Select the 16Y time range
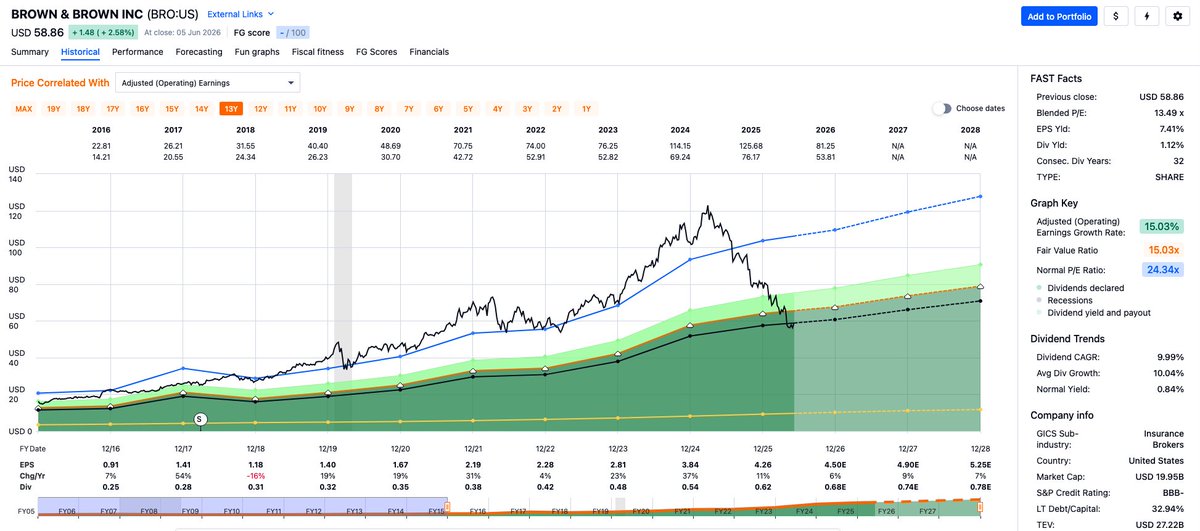This screenshot has height=531, width=1200. (142, 108)
